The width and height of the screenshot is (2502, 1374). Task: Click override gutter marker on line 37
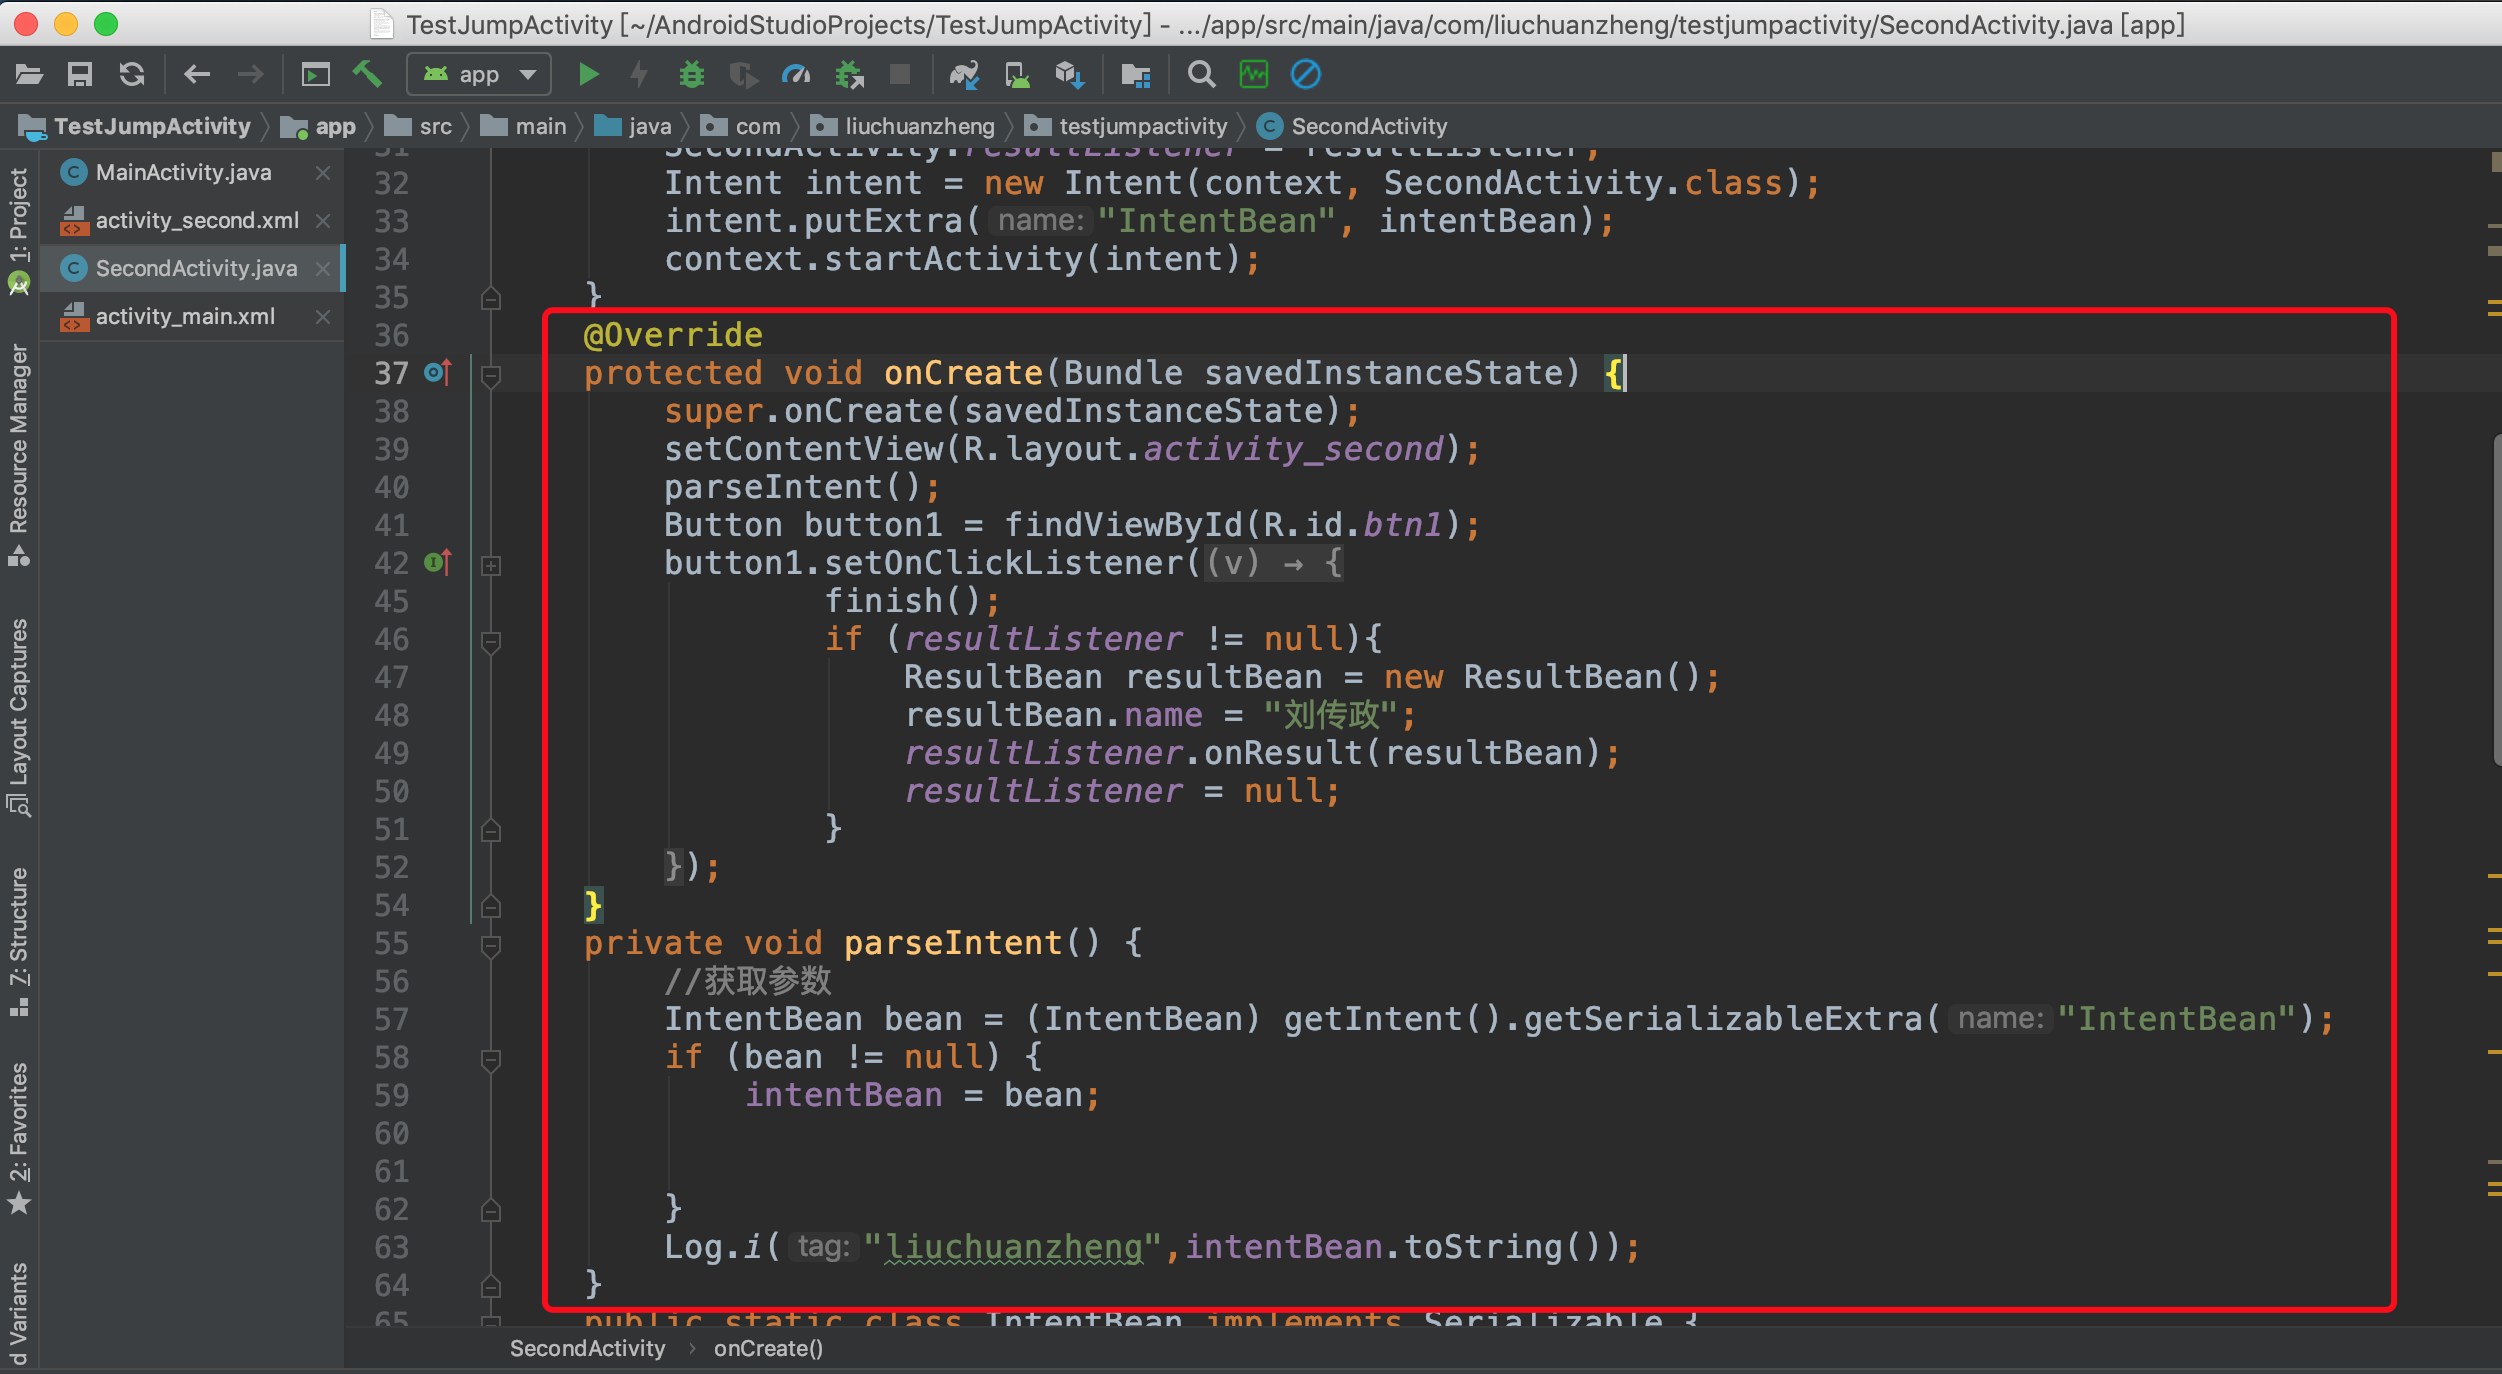437,373
